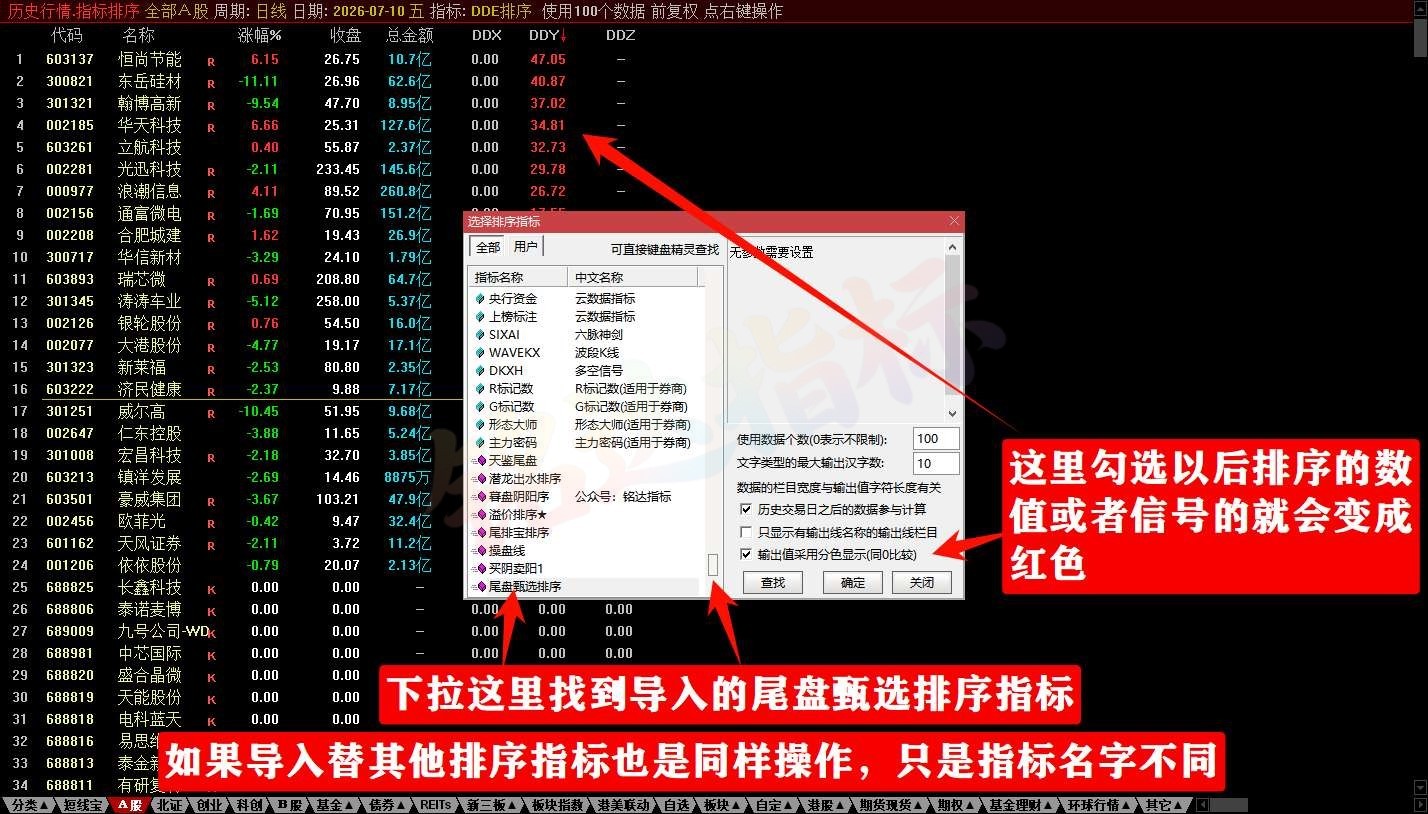Select the G标记数 indicator icon
Viewport: 1428px width, 814px height.
click(x=480, y=407)
